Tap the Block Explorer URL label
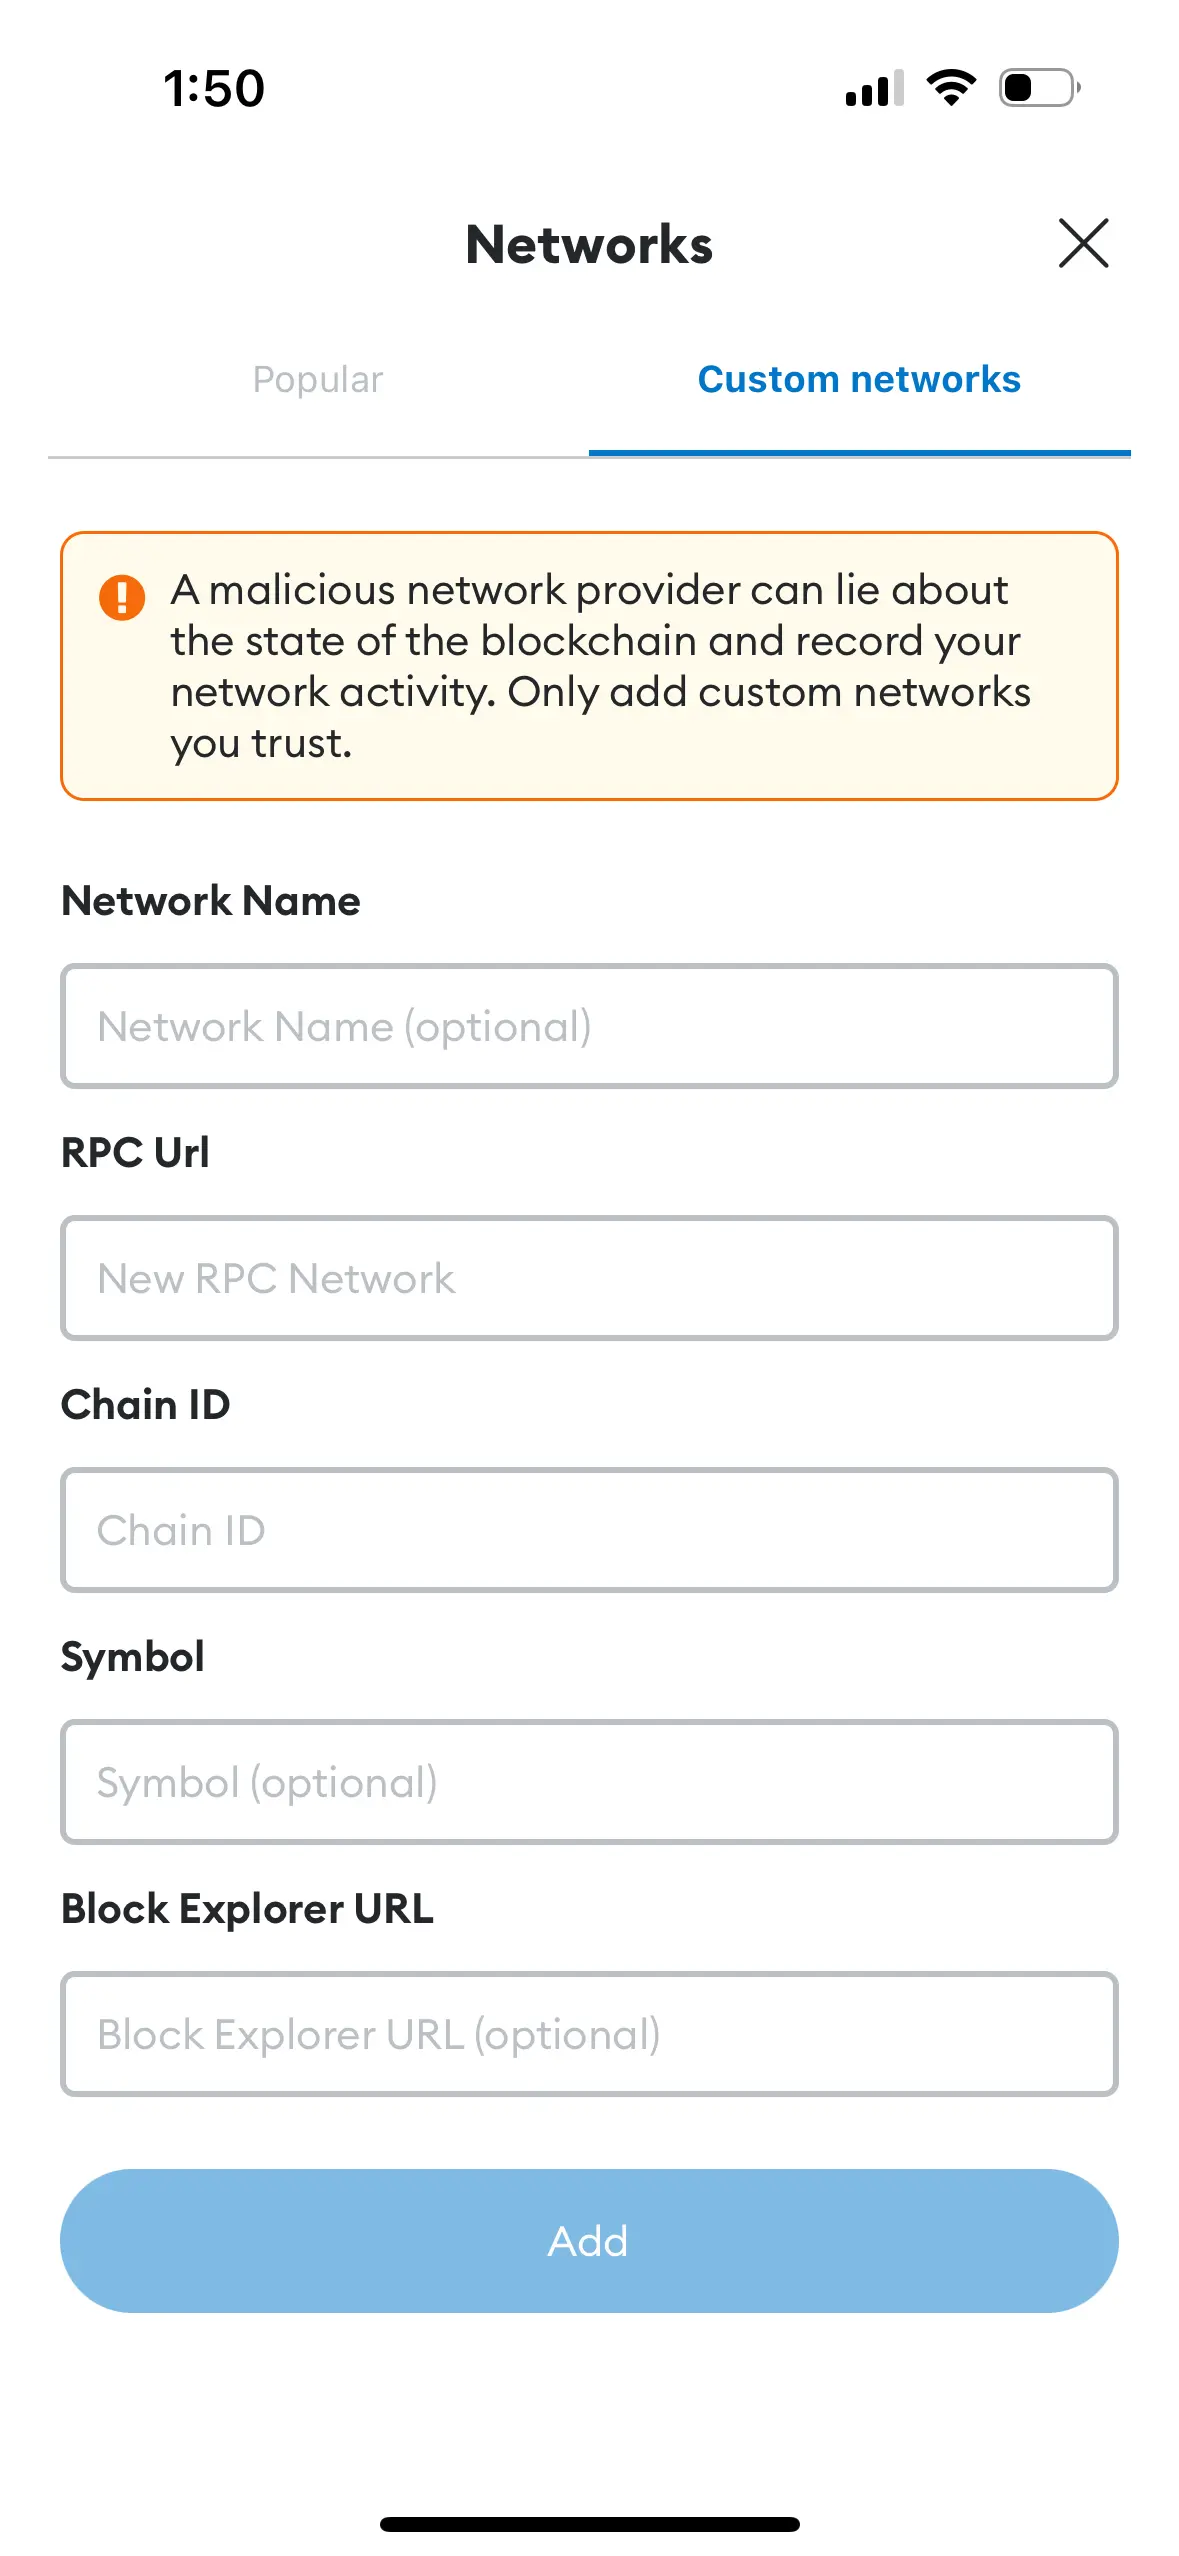The width and height of the screenshot is (1179, 2556). click(247, 1909)
